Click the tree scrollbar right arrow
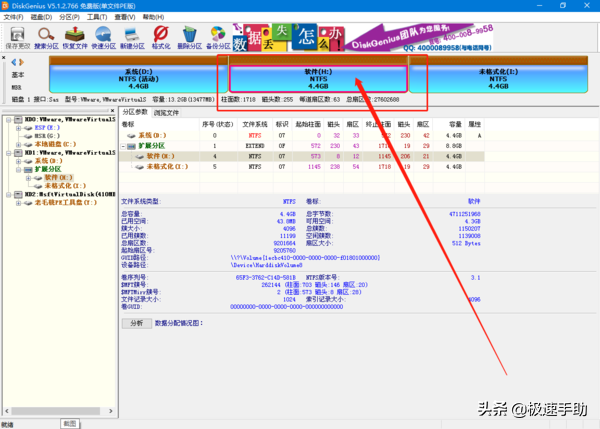 click(x=111, y=411)
